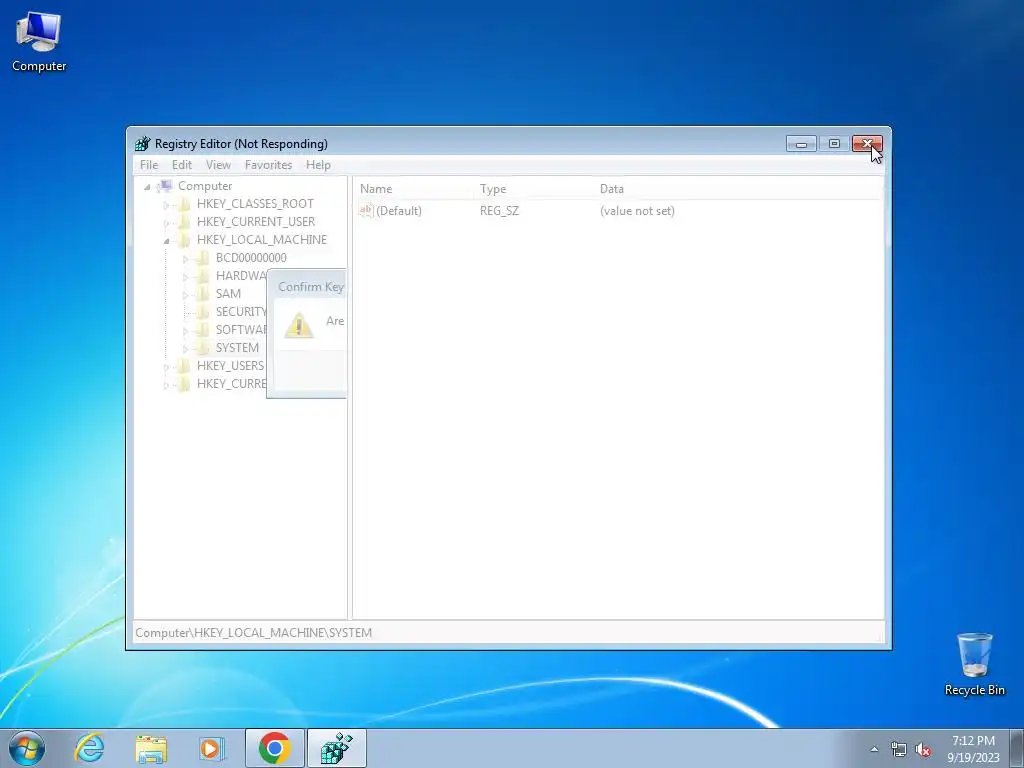Click the network status tray icon
The width and height of the screenshot is (1024, 768).
point(899,749)
